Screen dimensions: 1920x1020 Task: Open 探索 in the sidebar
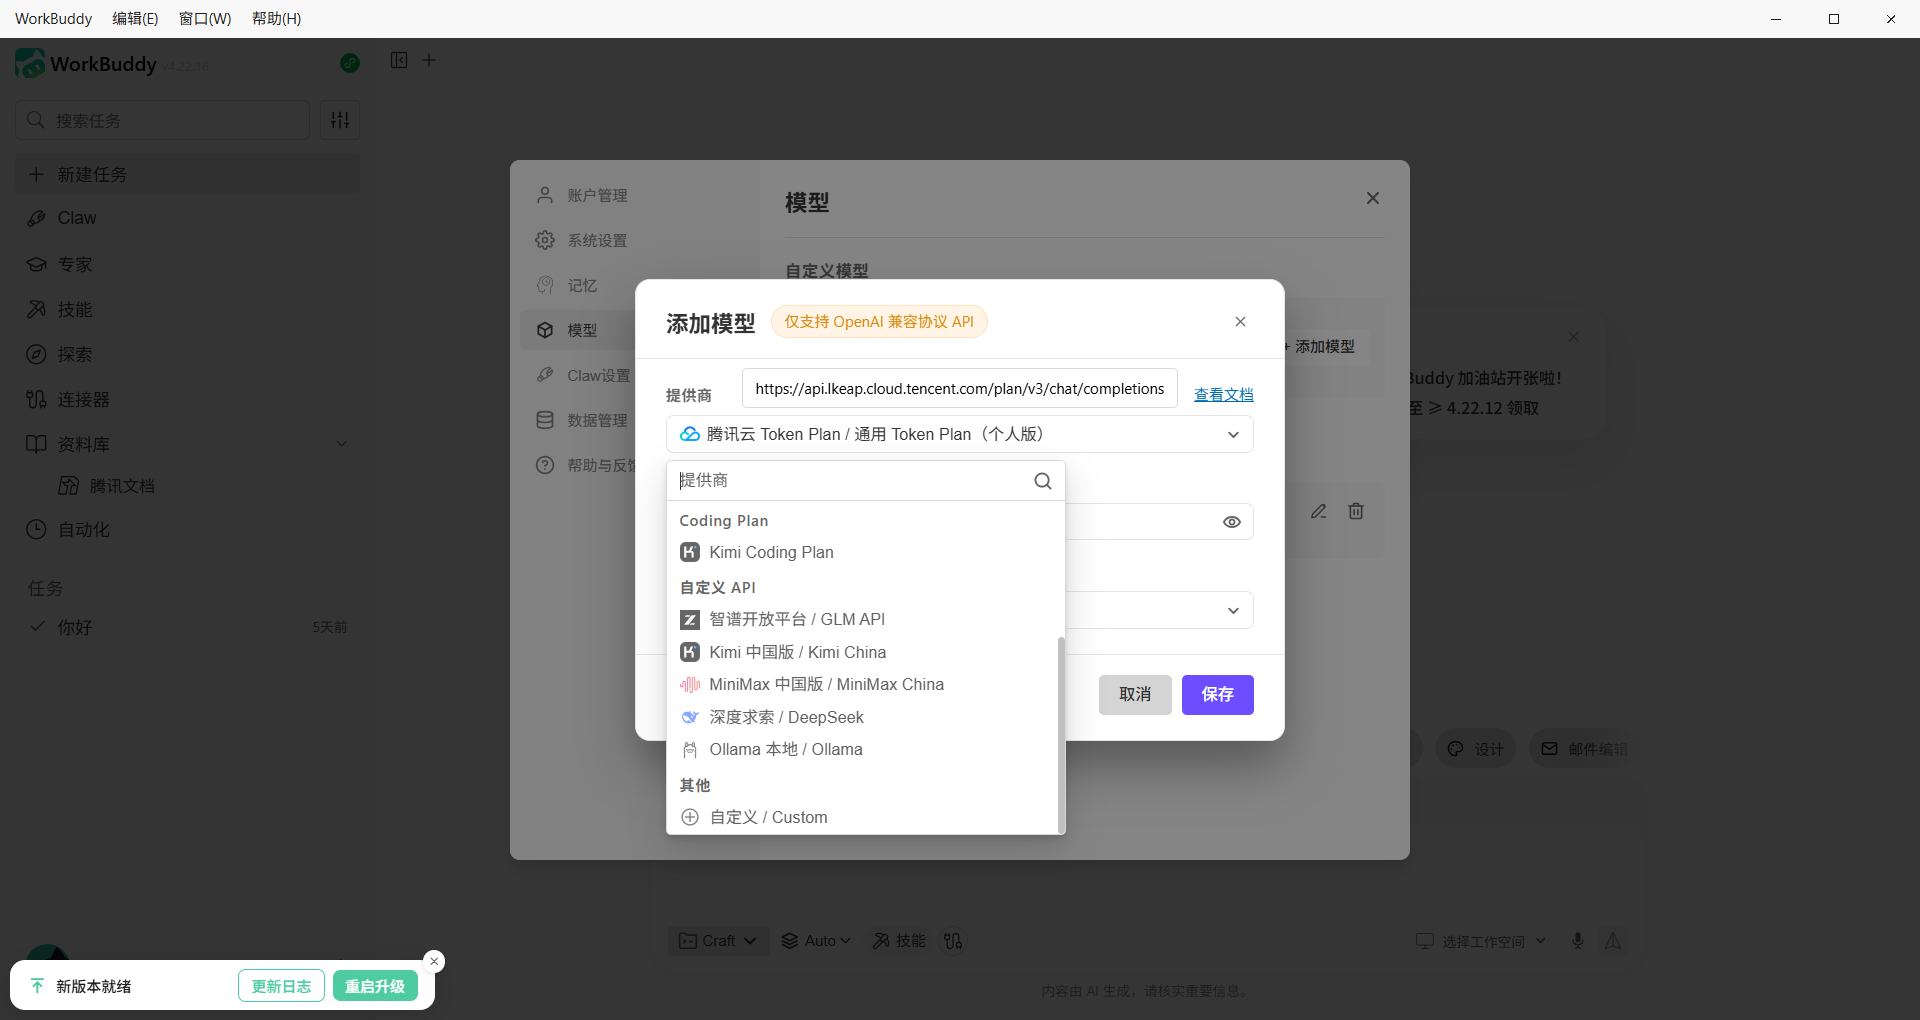click(188, 354)
